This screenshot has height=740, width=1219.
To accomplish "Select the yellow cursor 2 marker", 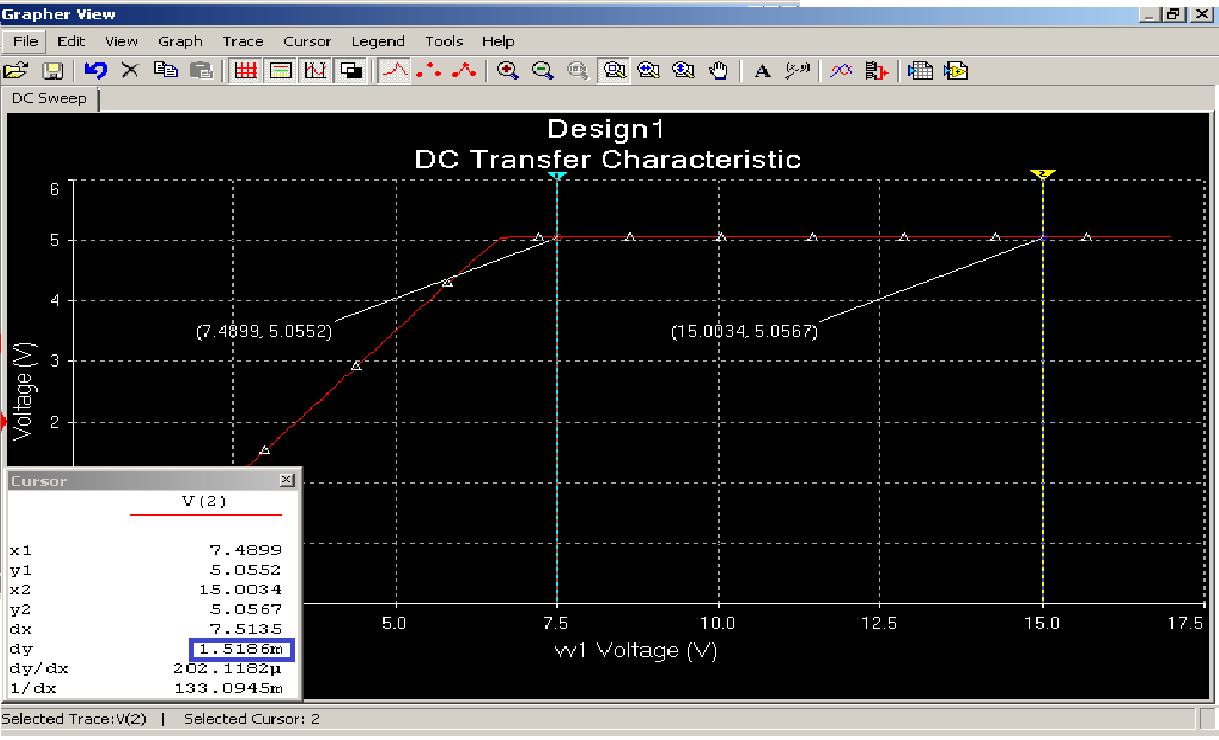I will [1043, 174].
